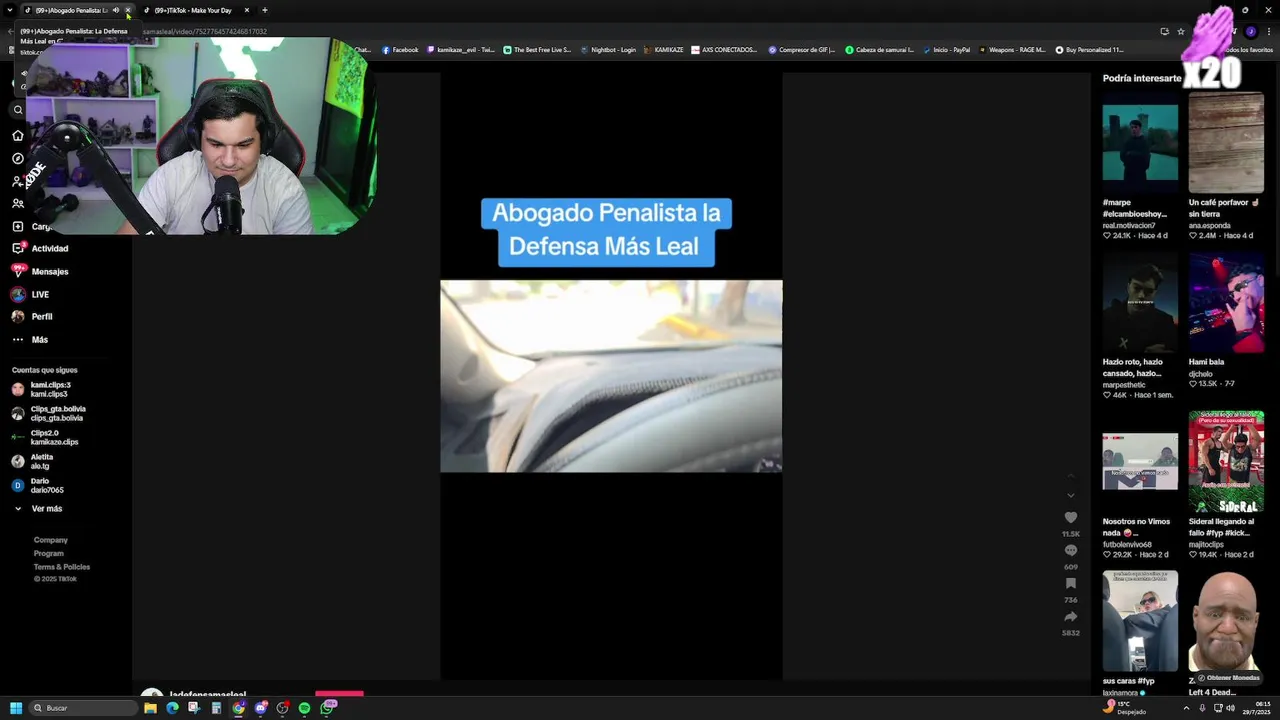Open the 'Sideral llegando al fallo' video thumbnail
1280x720 pixels.
pos(1226,461)
